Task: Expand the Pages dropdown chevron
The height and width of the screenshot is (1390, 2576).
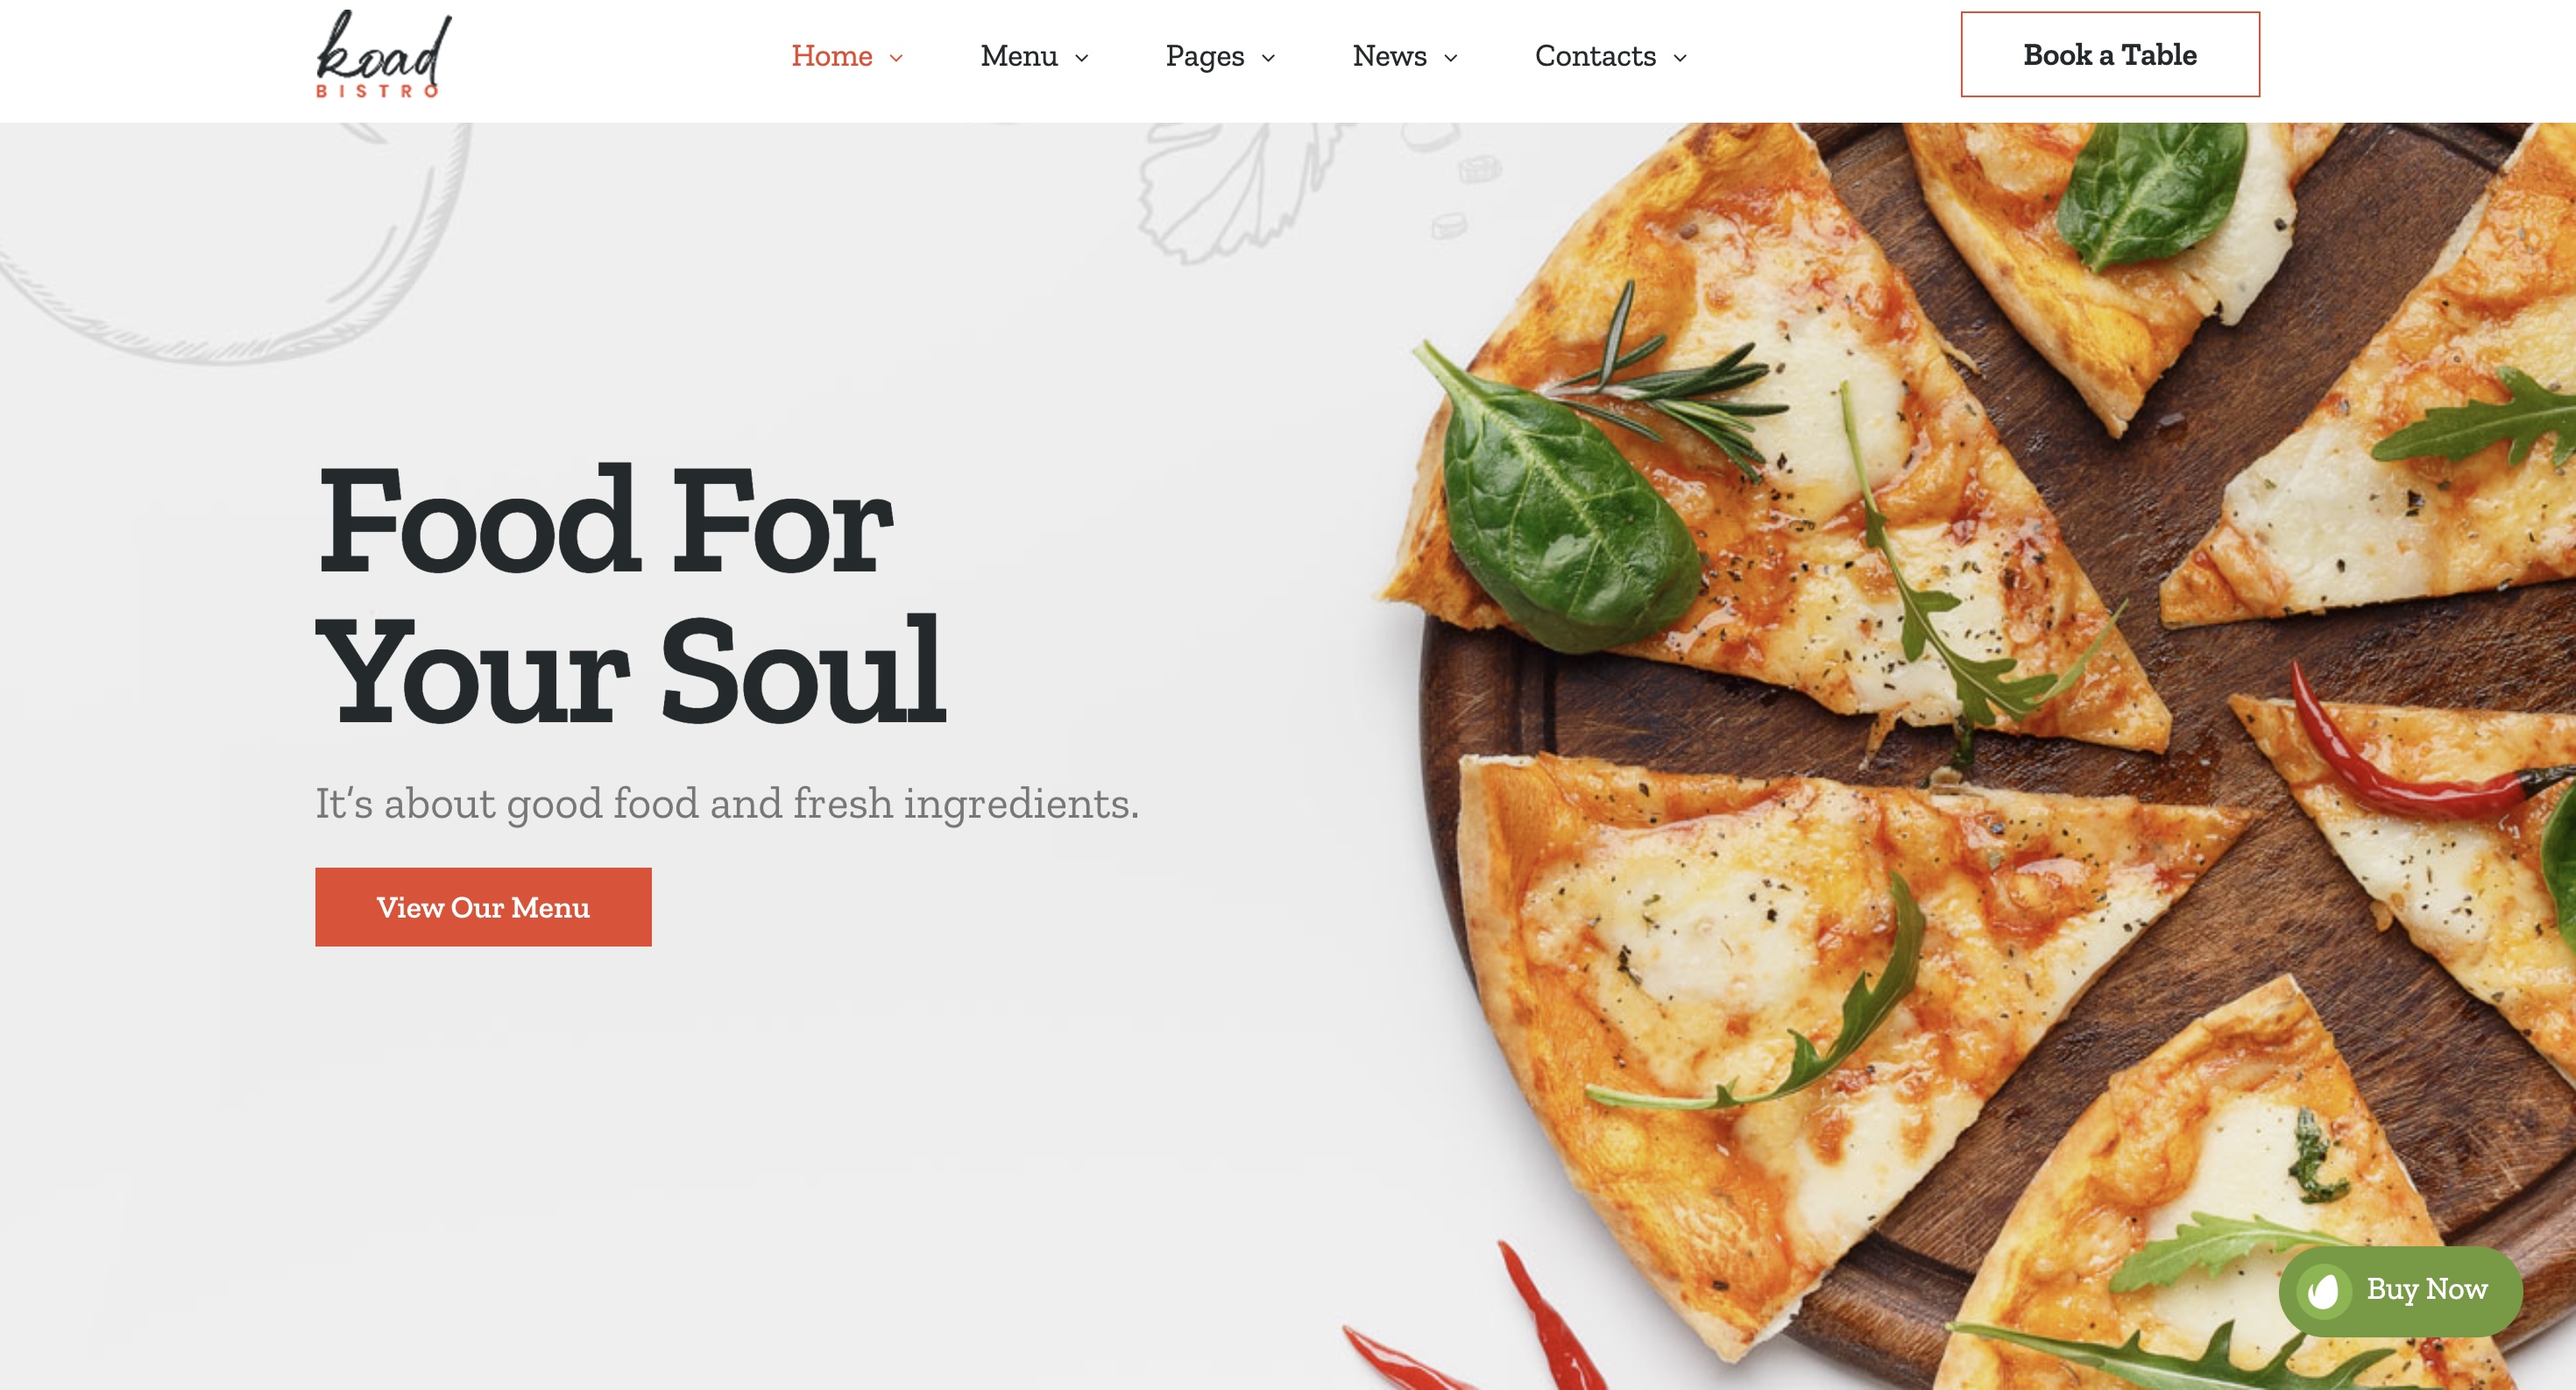Action: click(1268, 58)
